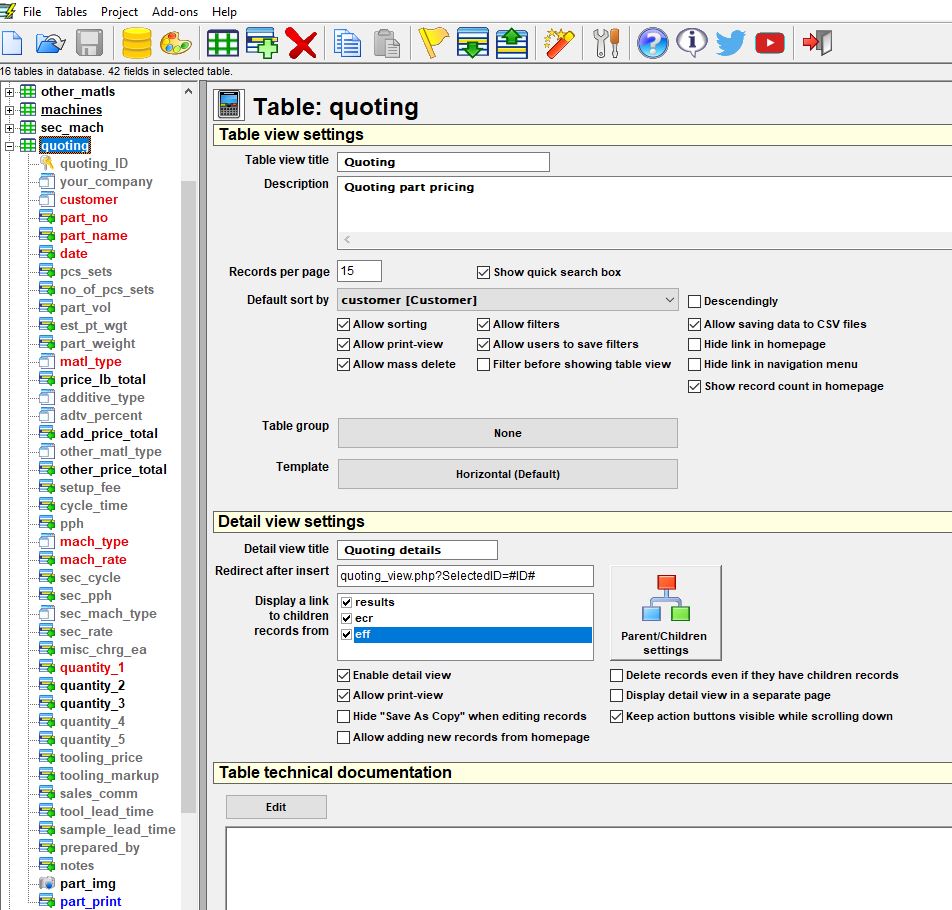Click the add new field icon
Viewport: 952px width, 910px height.
tap(262, 43)
